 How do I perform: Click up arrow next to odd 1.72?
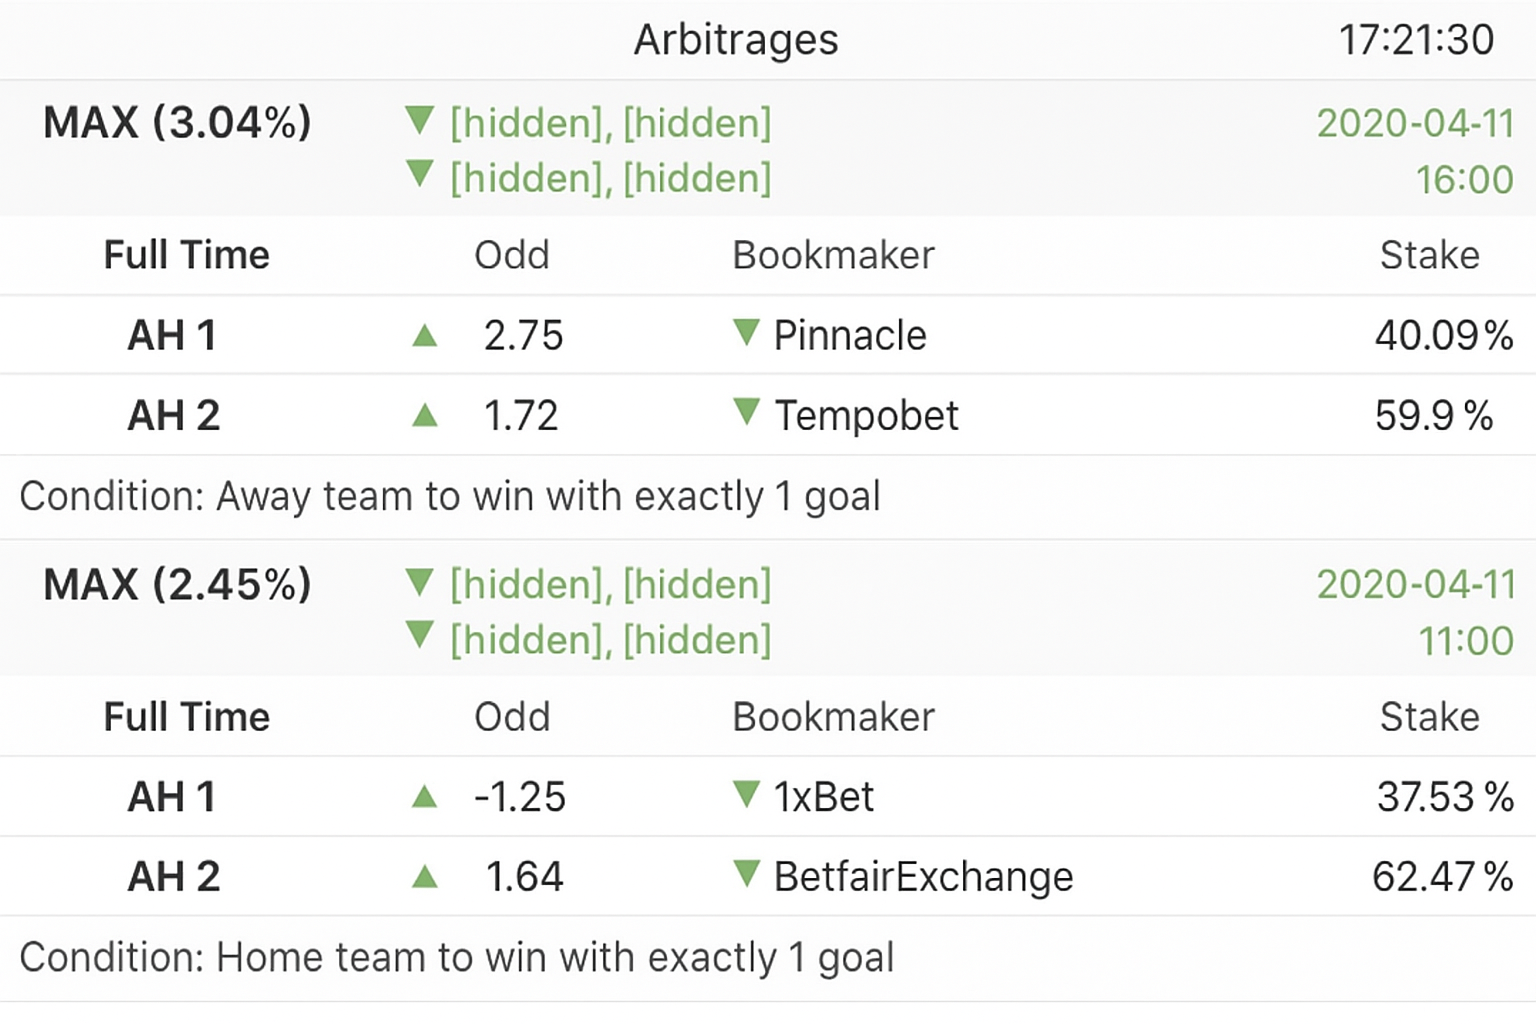[425, 415]
